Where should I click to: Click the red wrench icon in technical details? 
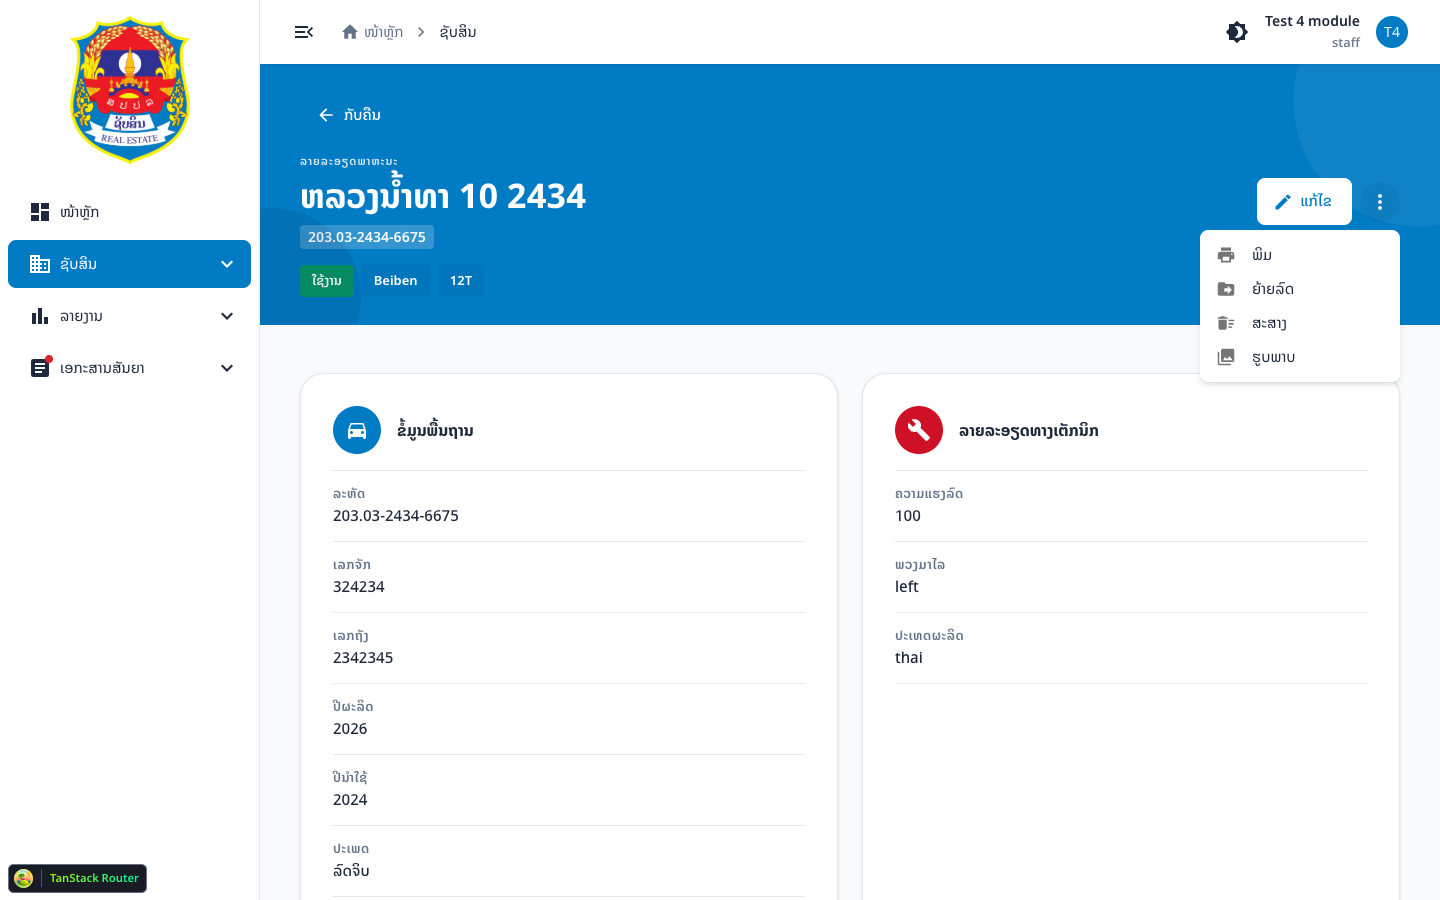coord(919,430)
